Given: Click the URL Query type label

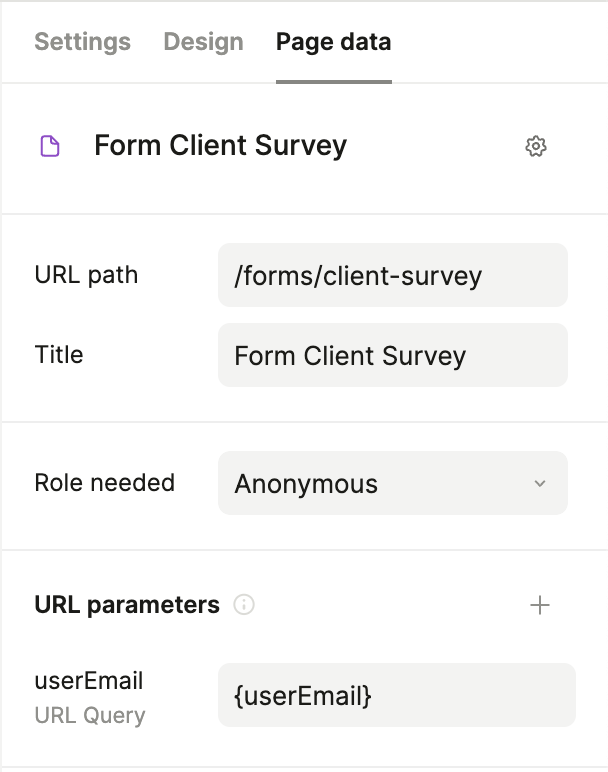Looking at the screenshot, I should [89, 716].
